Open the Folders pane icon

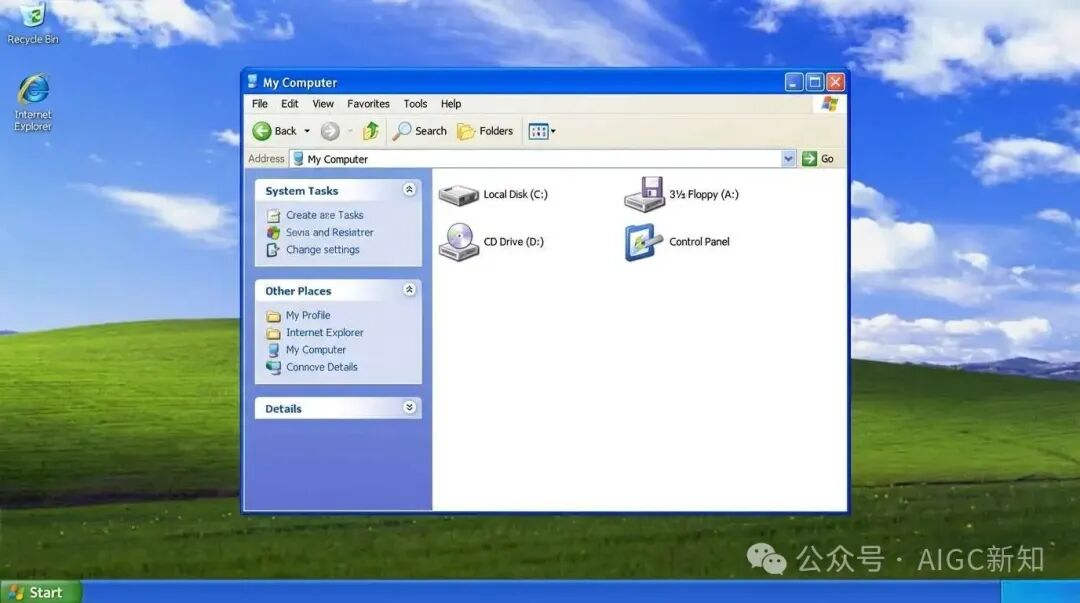[x=486, y=131]
